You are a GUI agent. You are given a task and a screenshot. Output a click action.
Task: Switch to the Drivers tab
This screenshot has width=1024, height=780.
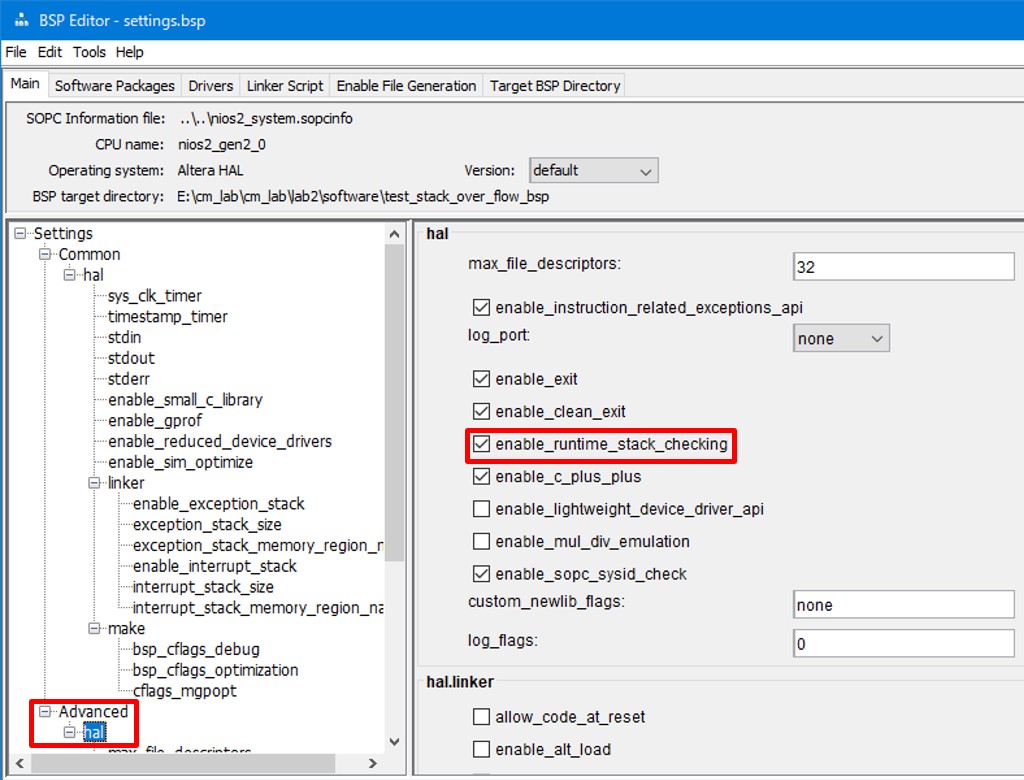[x=210, y=85]
